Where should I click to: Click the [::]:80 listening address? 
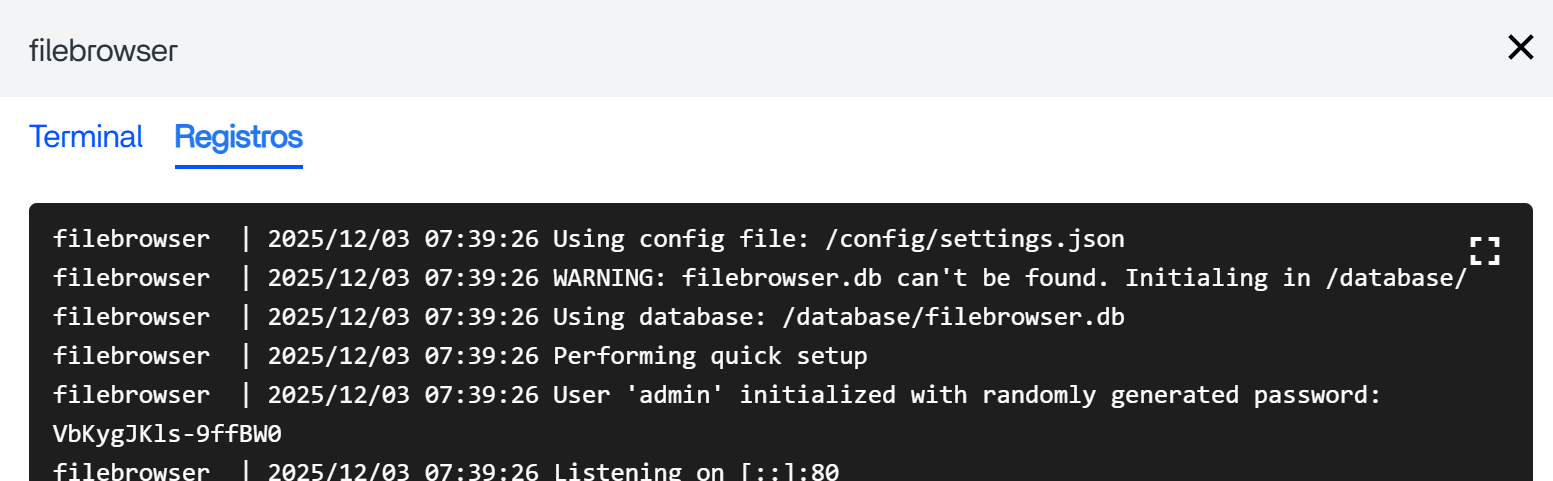coord(789,471)
